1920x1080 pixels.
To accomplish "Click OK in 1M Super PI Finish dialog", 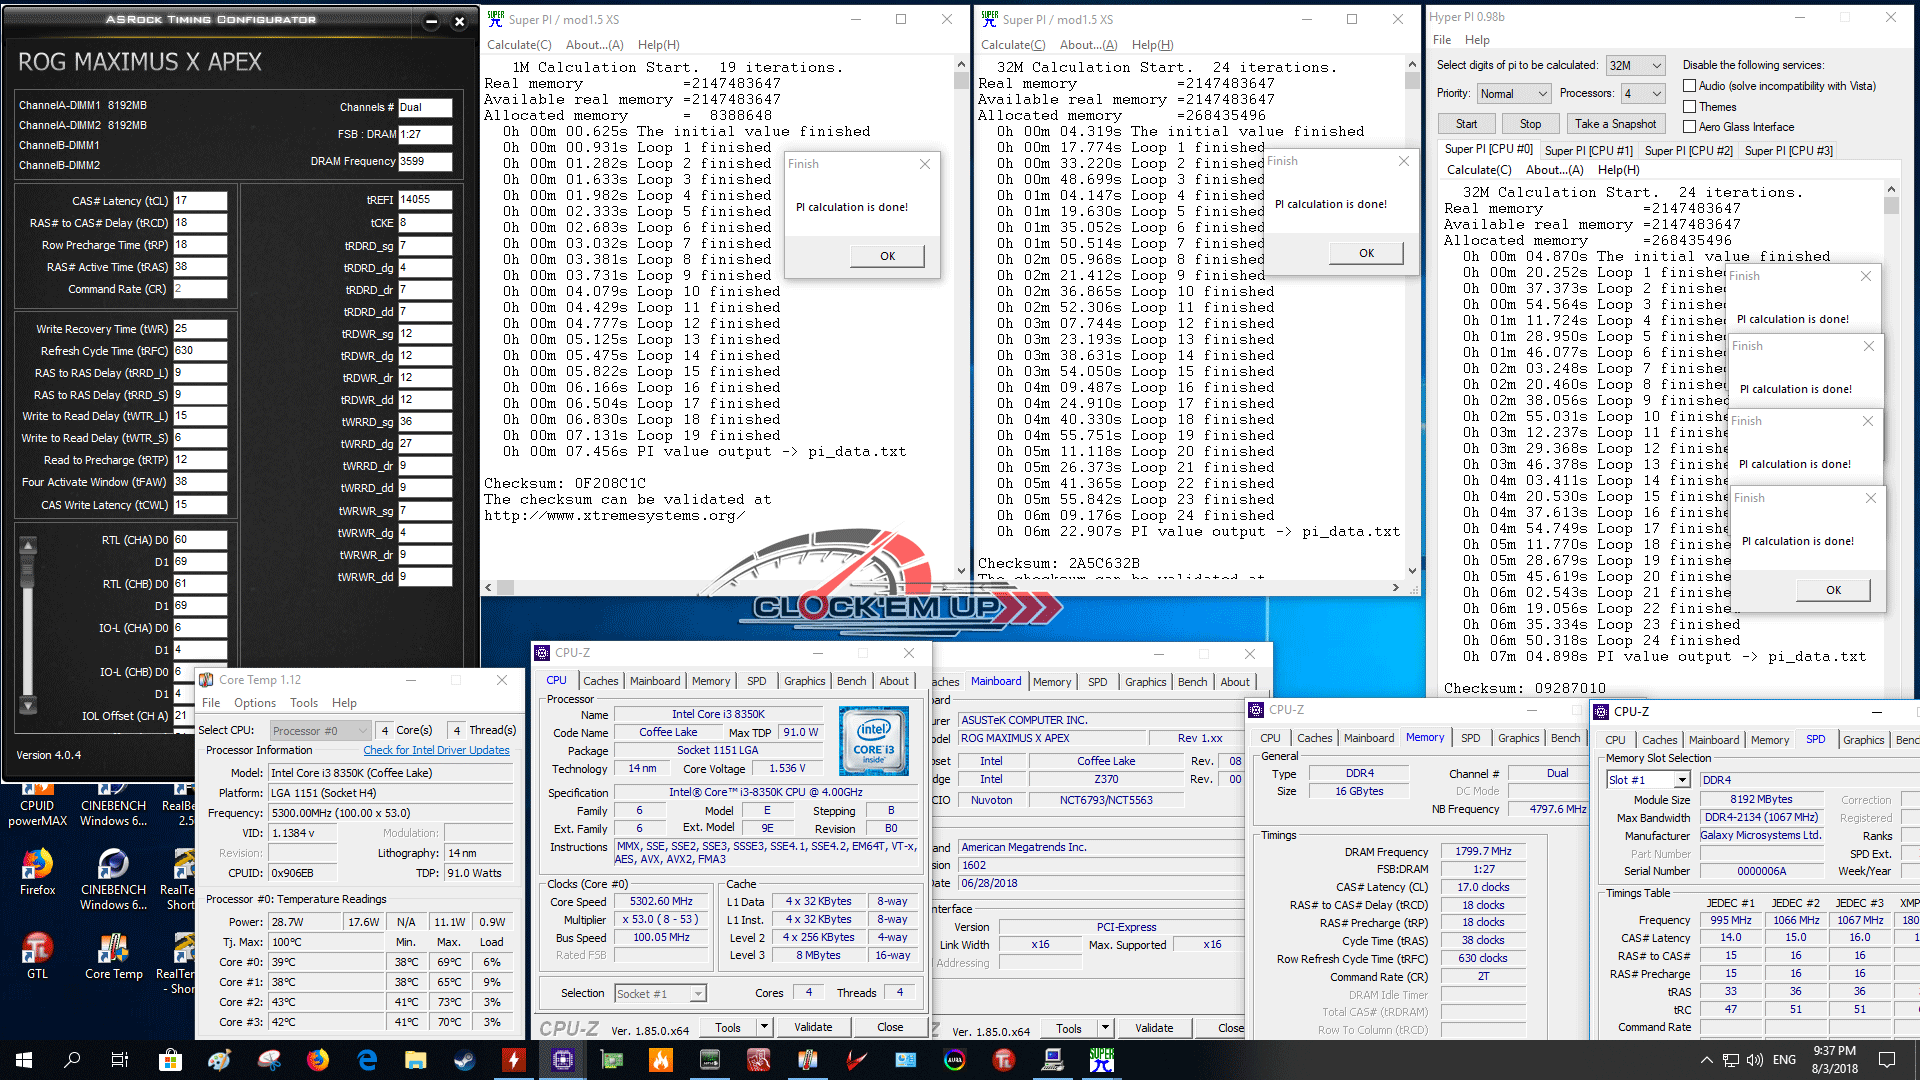I will 887,256.
